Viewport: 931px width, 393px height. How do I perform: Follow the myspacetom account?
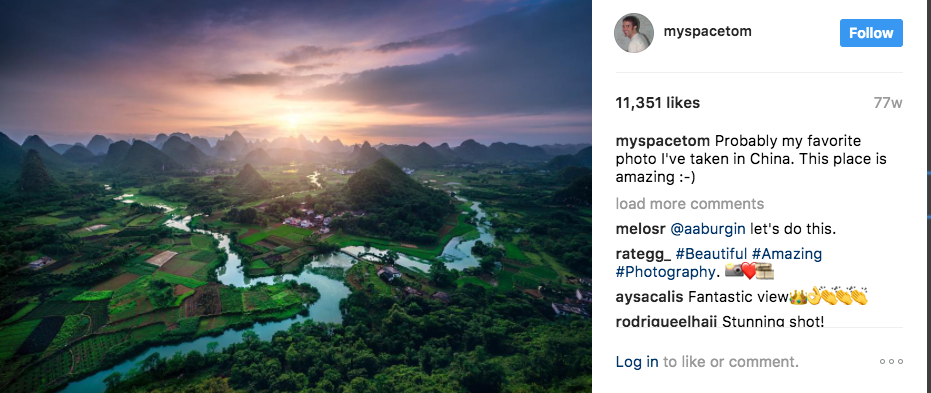(x=871, y=33)
